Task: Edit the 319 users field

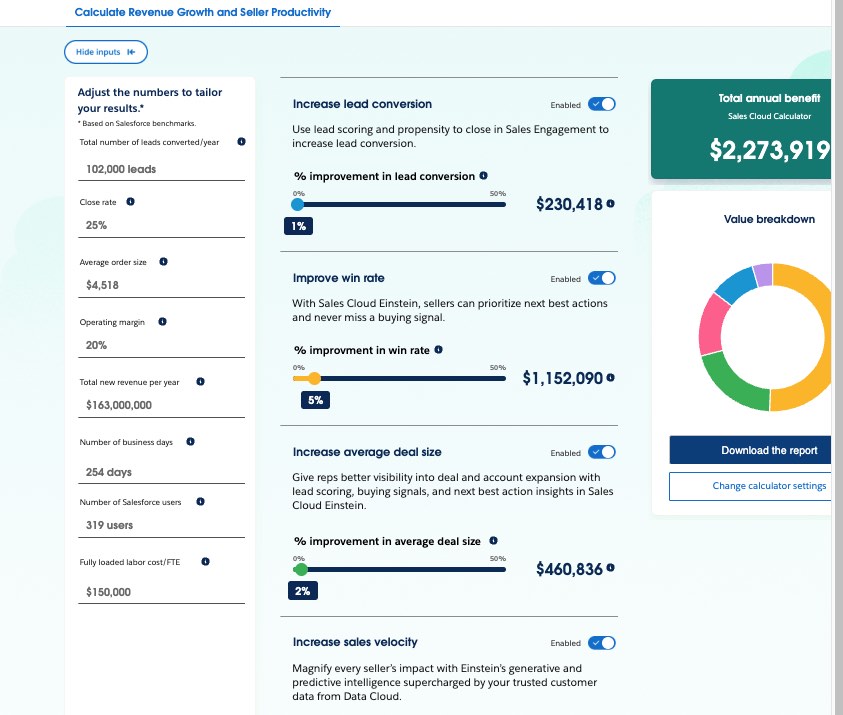Action: tap(161, 525)
